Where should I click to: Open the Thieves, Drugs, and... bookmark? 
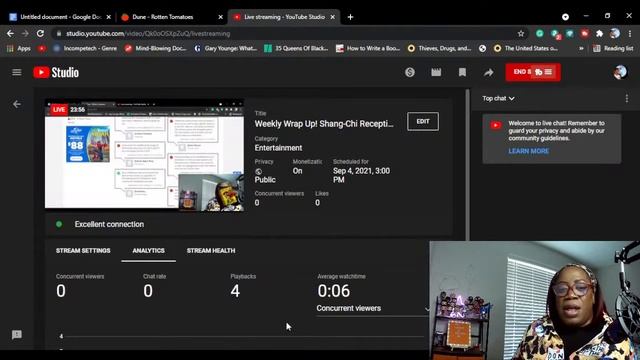pyautogui.click(x=440, y=48)
